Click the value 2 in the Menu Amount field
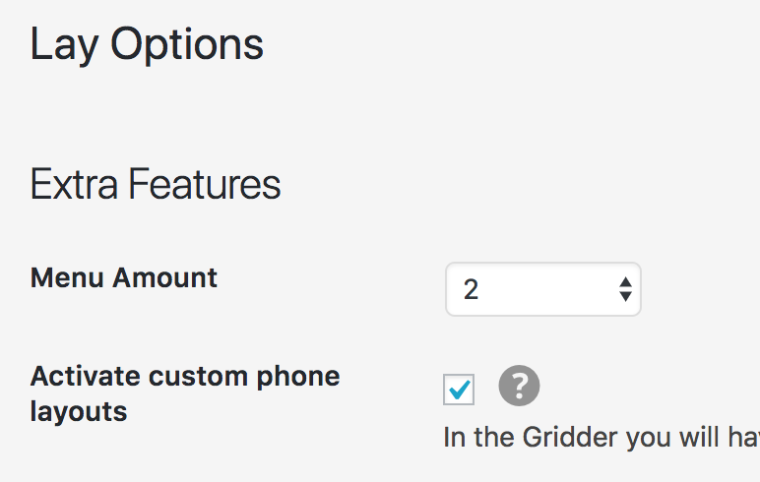The image size is (760, 482). pyautogui.click(x=471, y=290)
